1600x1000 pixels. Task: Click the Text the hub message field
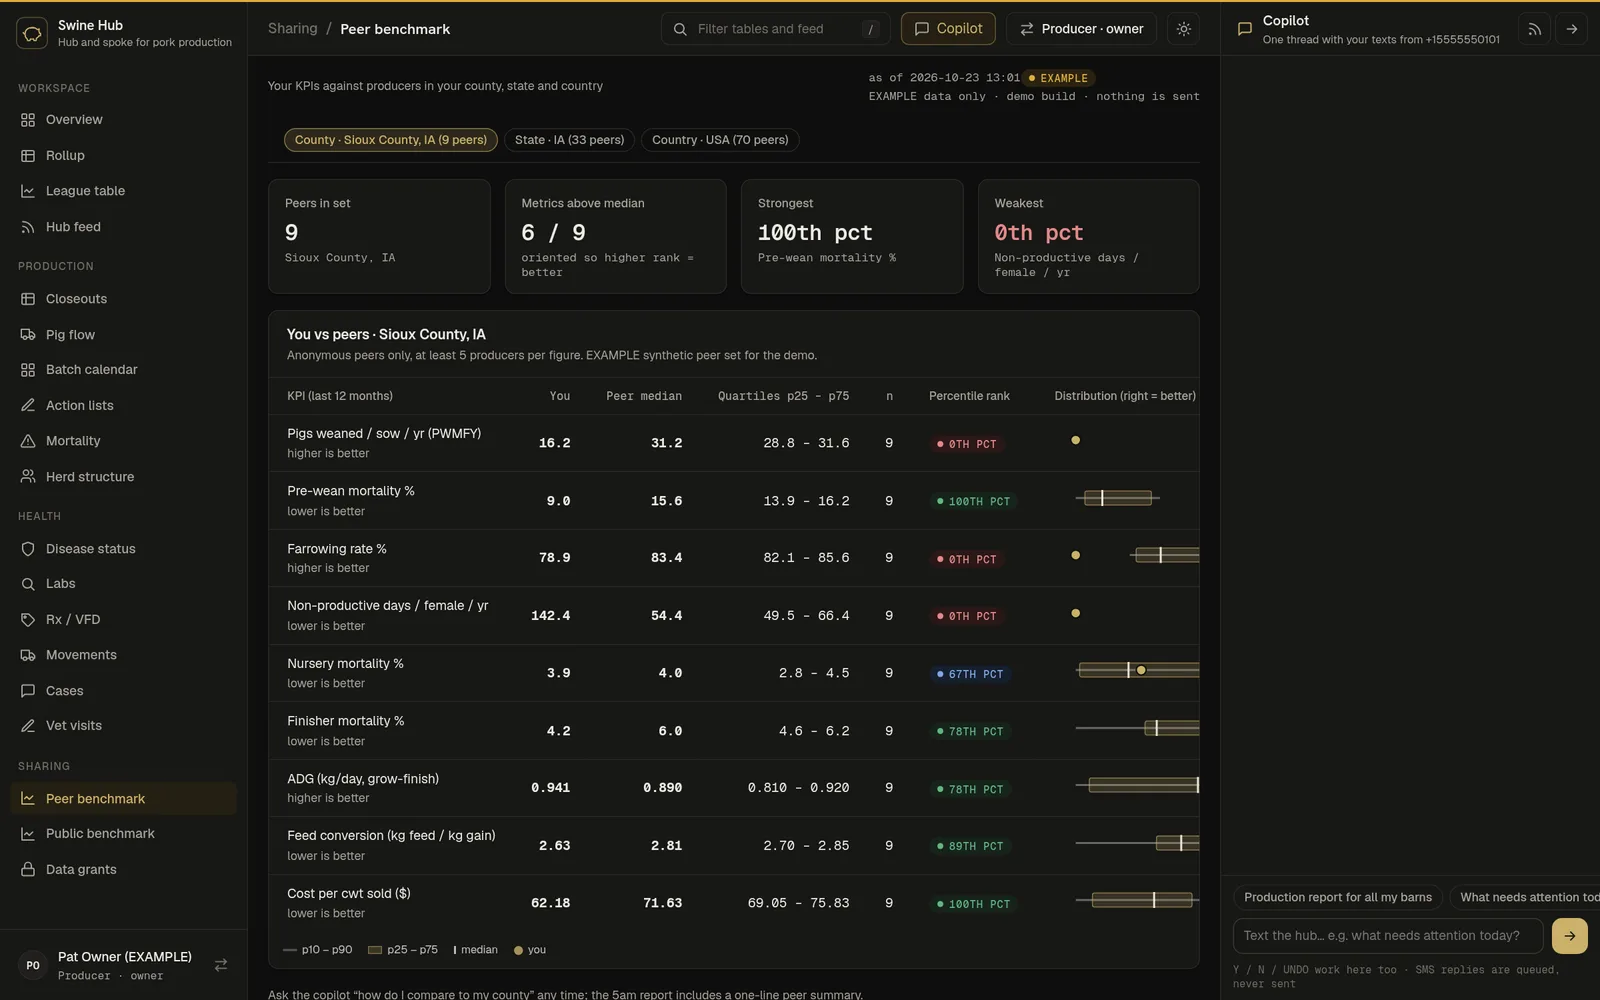(x=1388, y=936)
